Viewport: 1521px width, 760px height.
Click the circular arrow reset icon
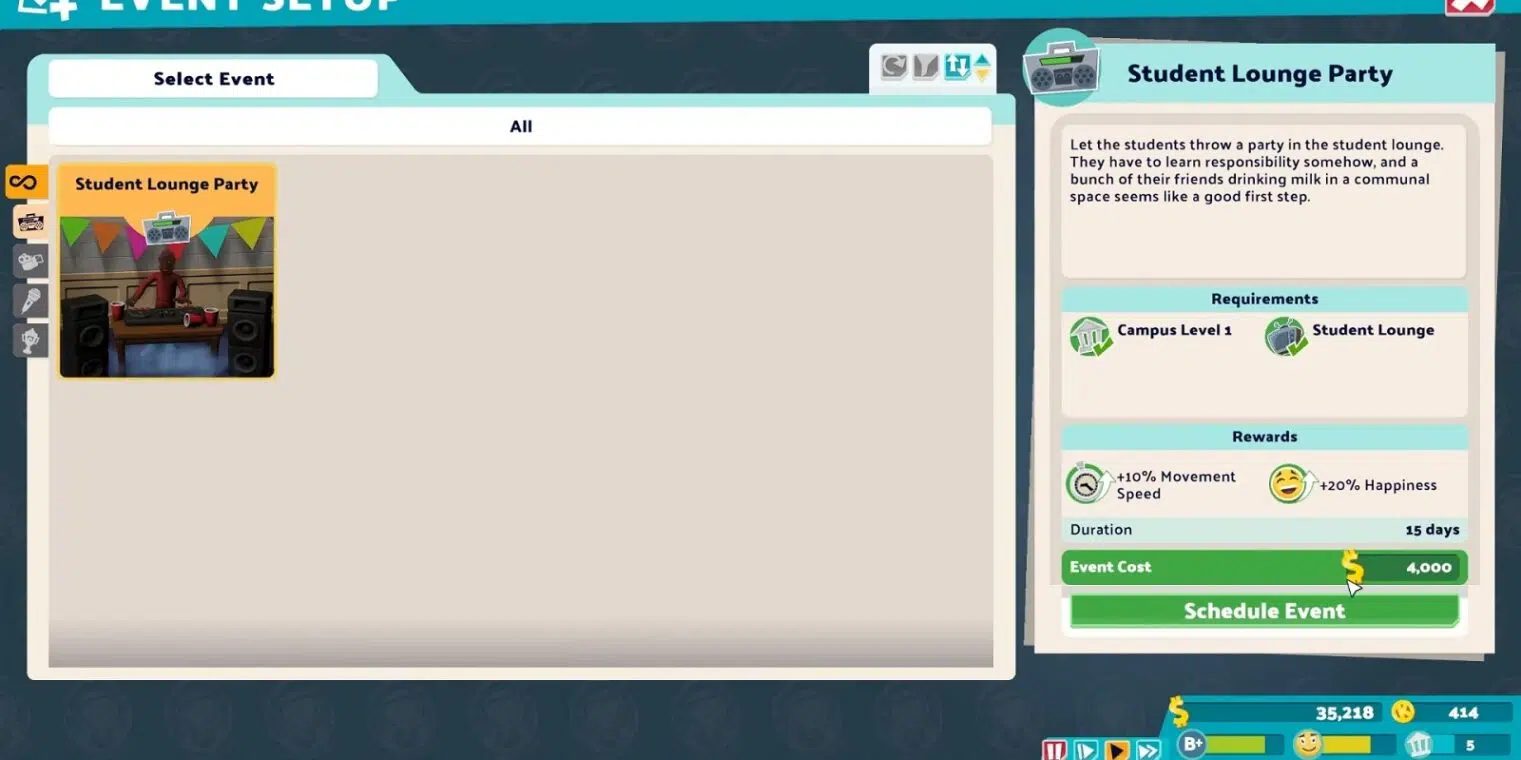893,67
